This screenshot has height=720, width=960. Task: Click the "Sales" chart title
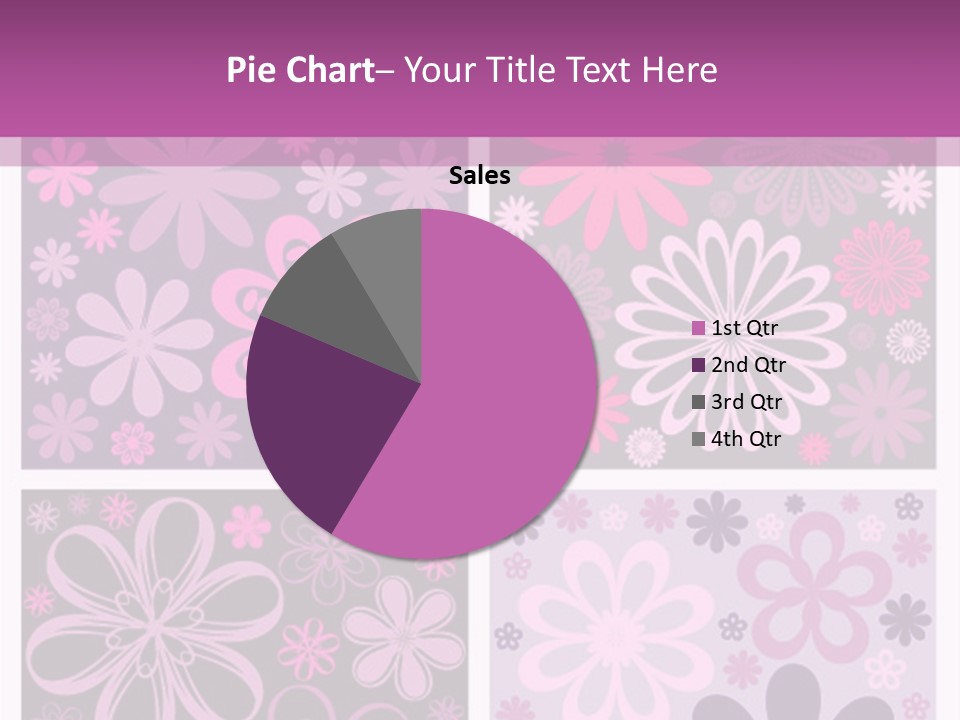click(x=480, y=176)
